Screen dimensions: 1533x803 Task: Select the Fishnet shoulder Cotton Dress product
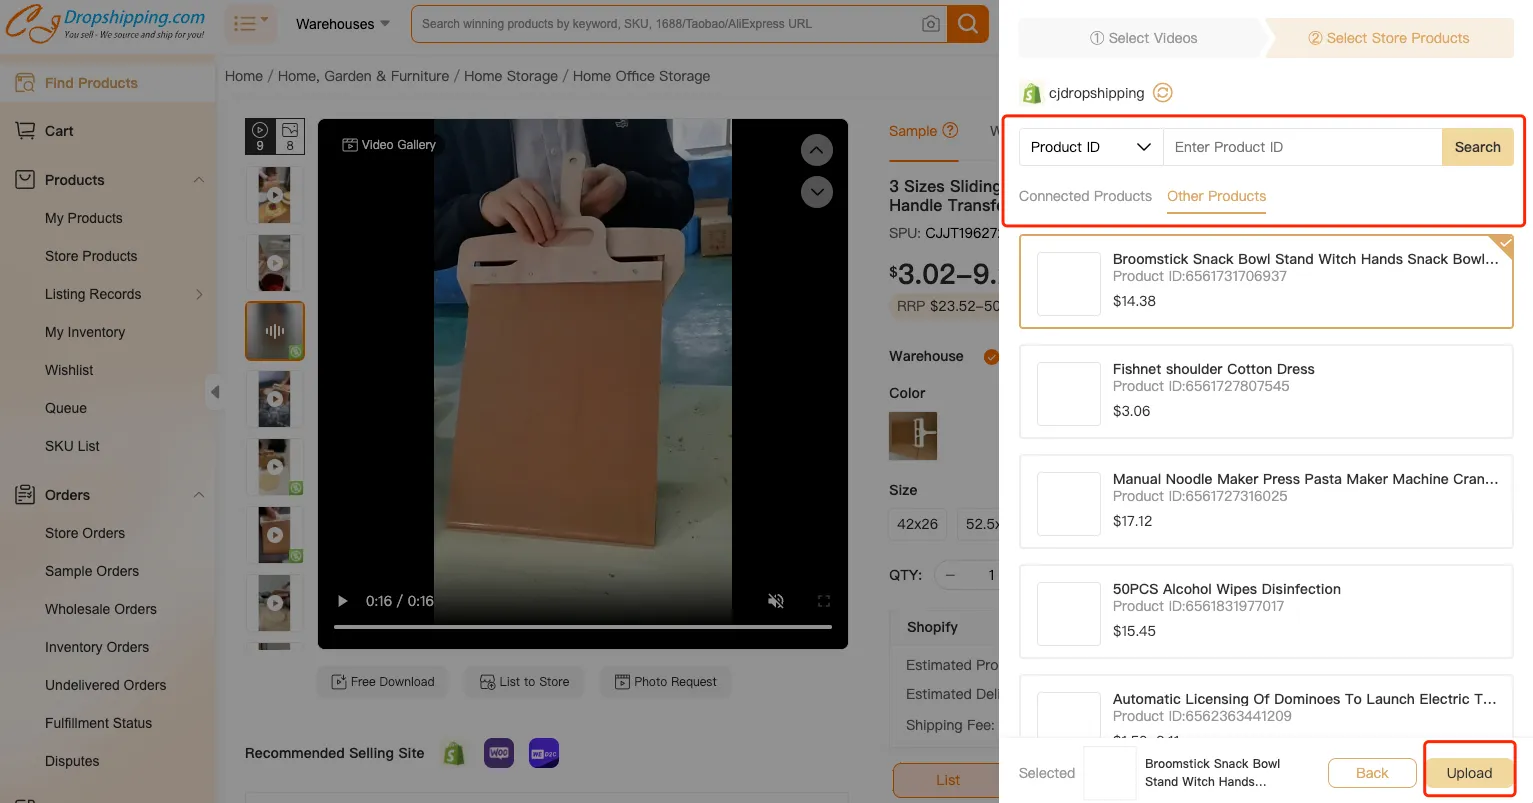1265,391
